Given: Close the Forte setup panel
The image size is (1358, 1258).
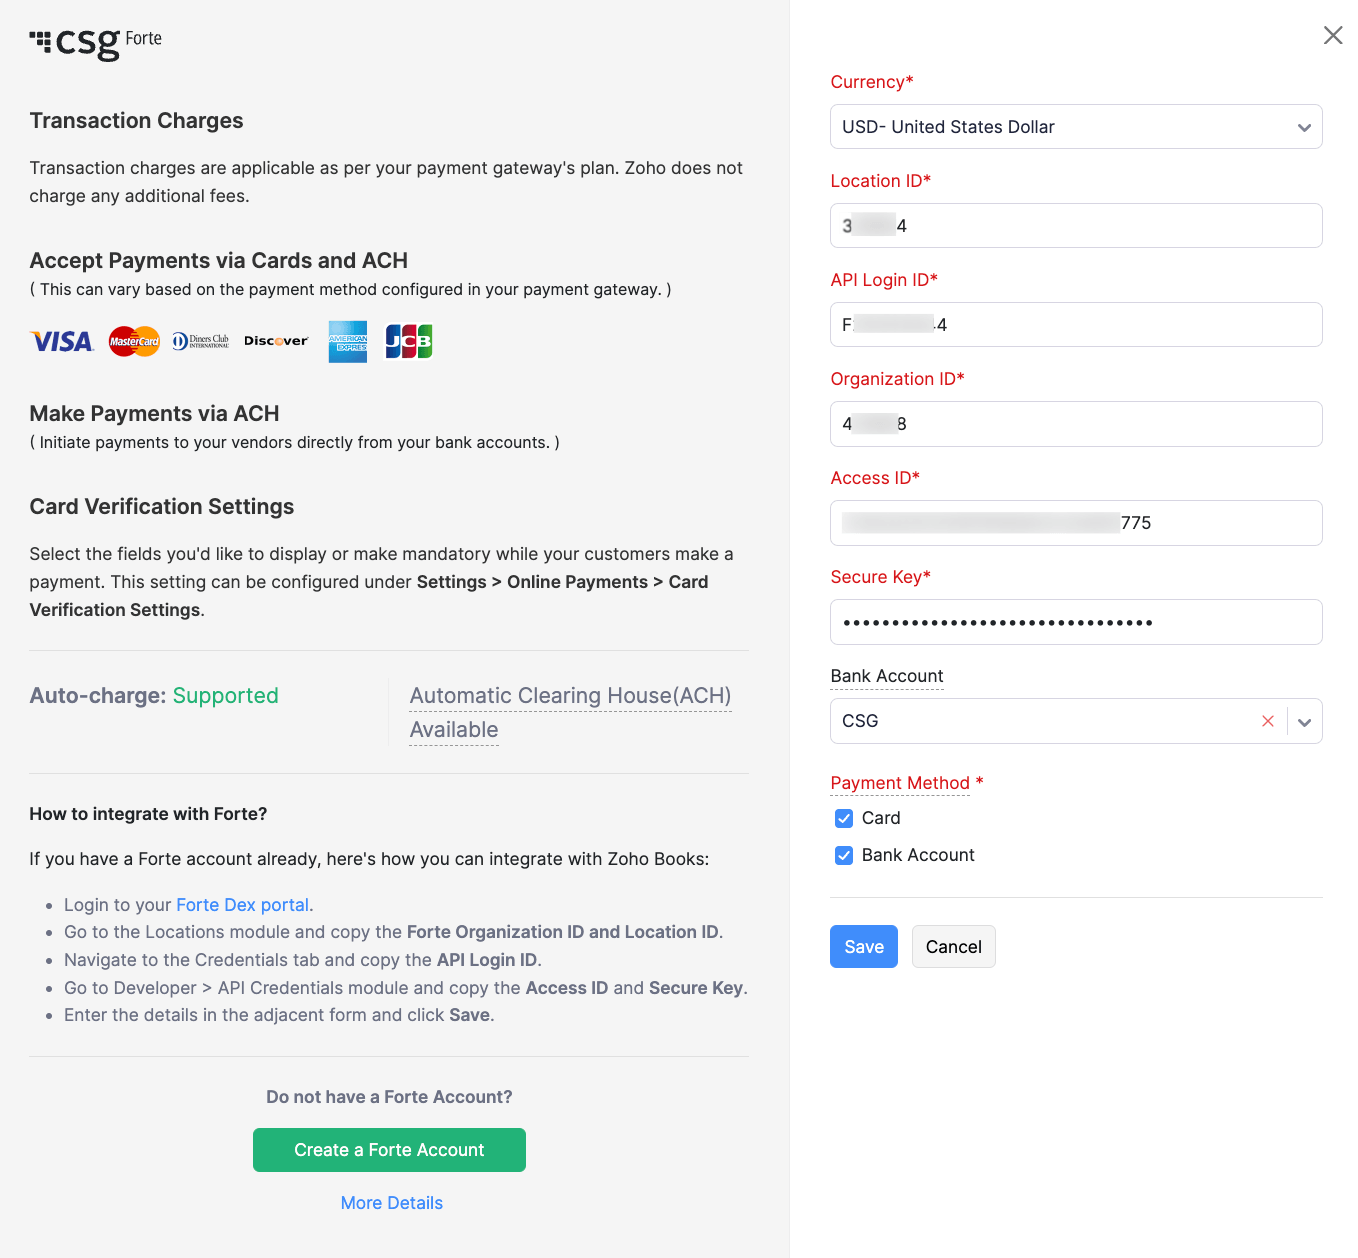Looking at the screenshot, I should click(x=1333, y=36).
